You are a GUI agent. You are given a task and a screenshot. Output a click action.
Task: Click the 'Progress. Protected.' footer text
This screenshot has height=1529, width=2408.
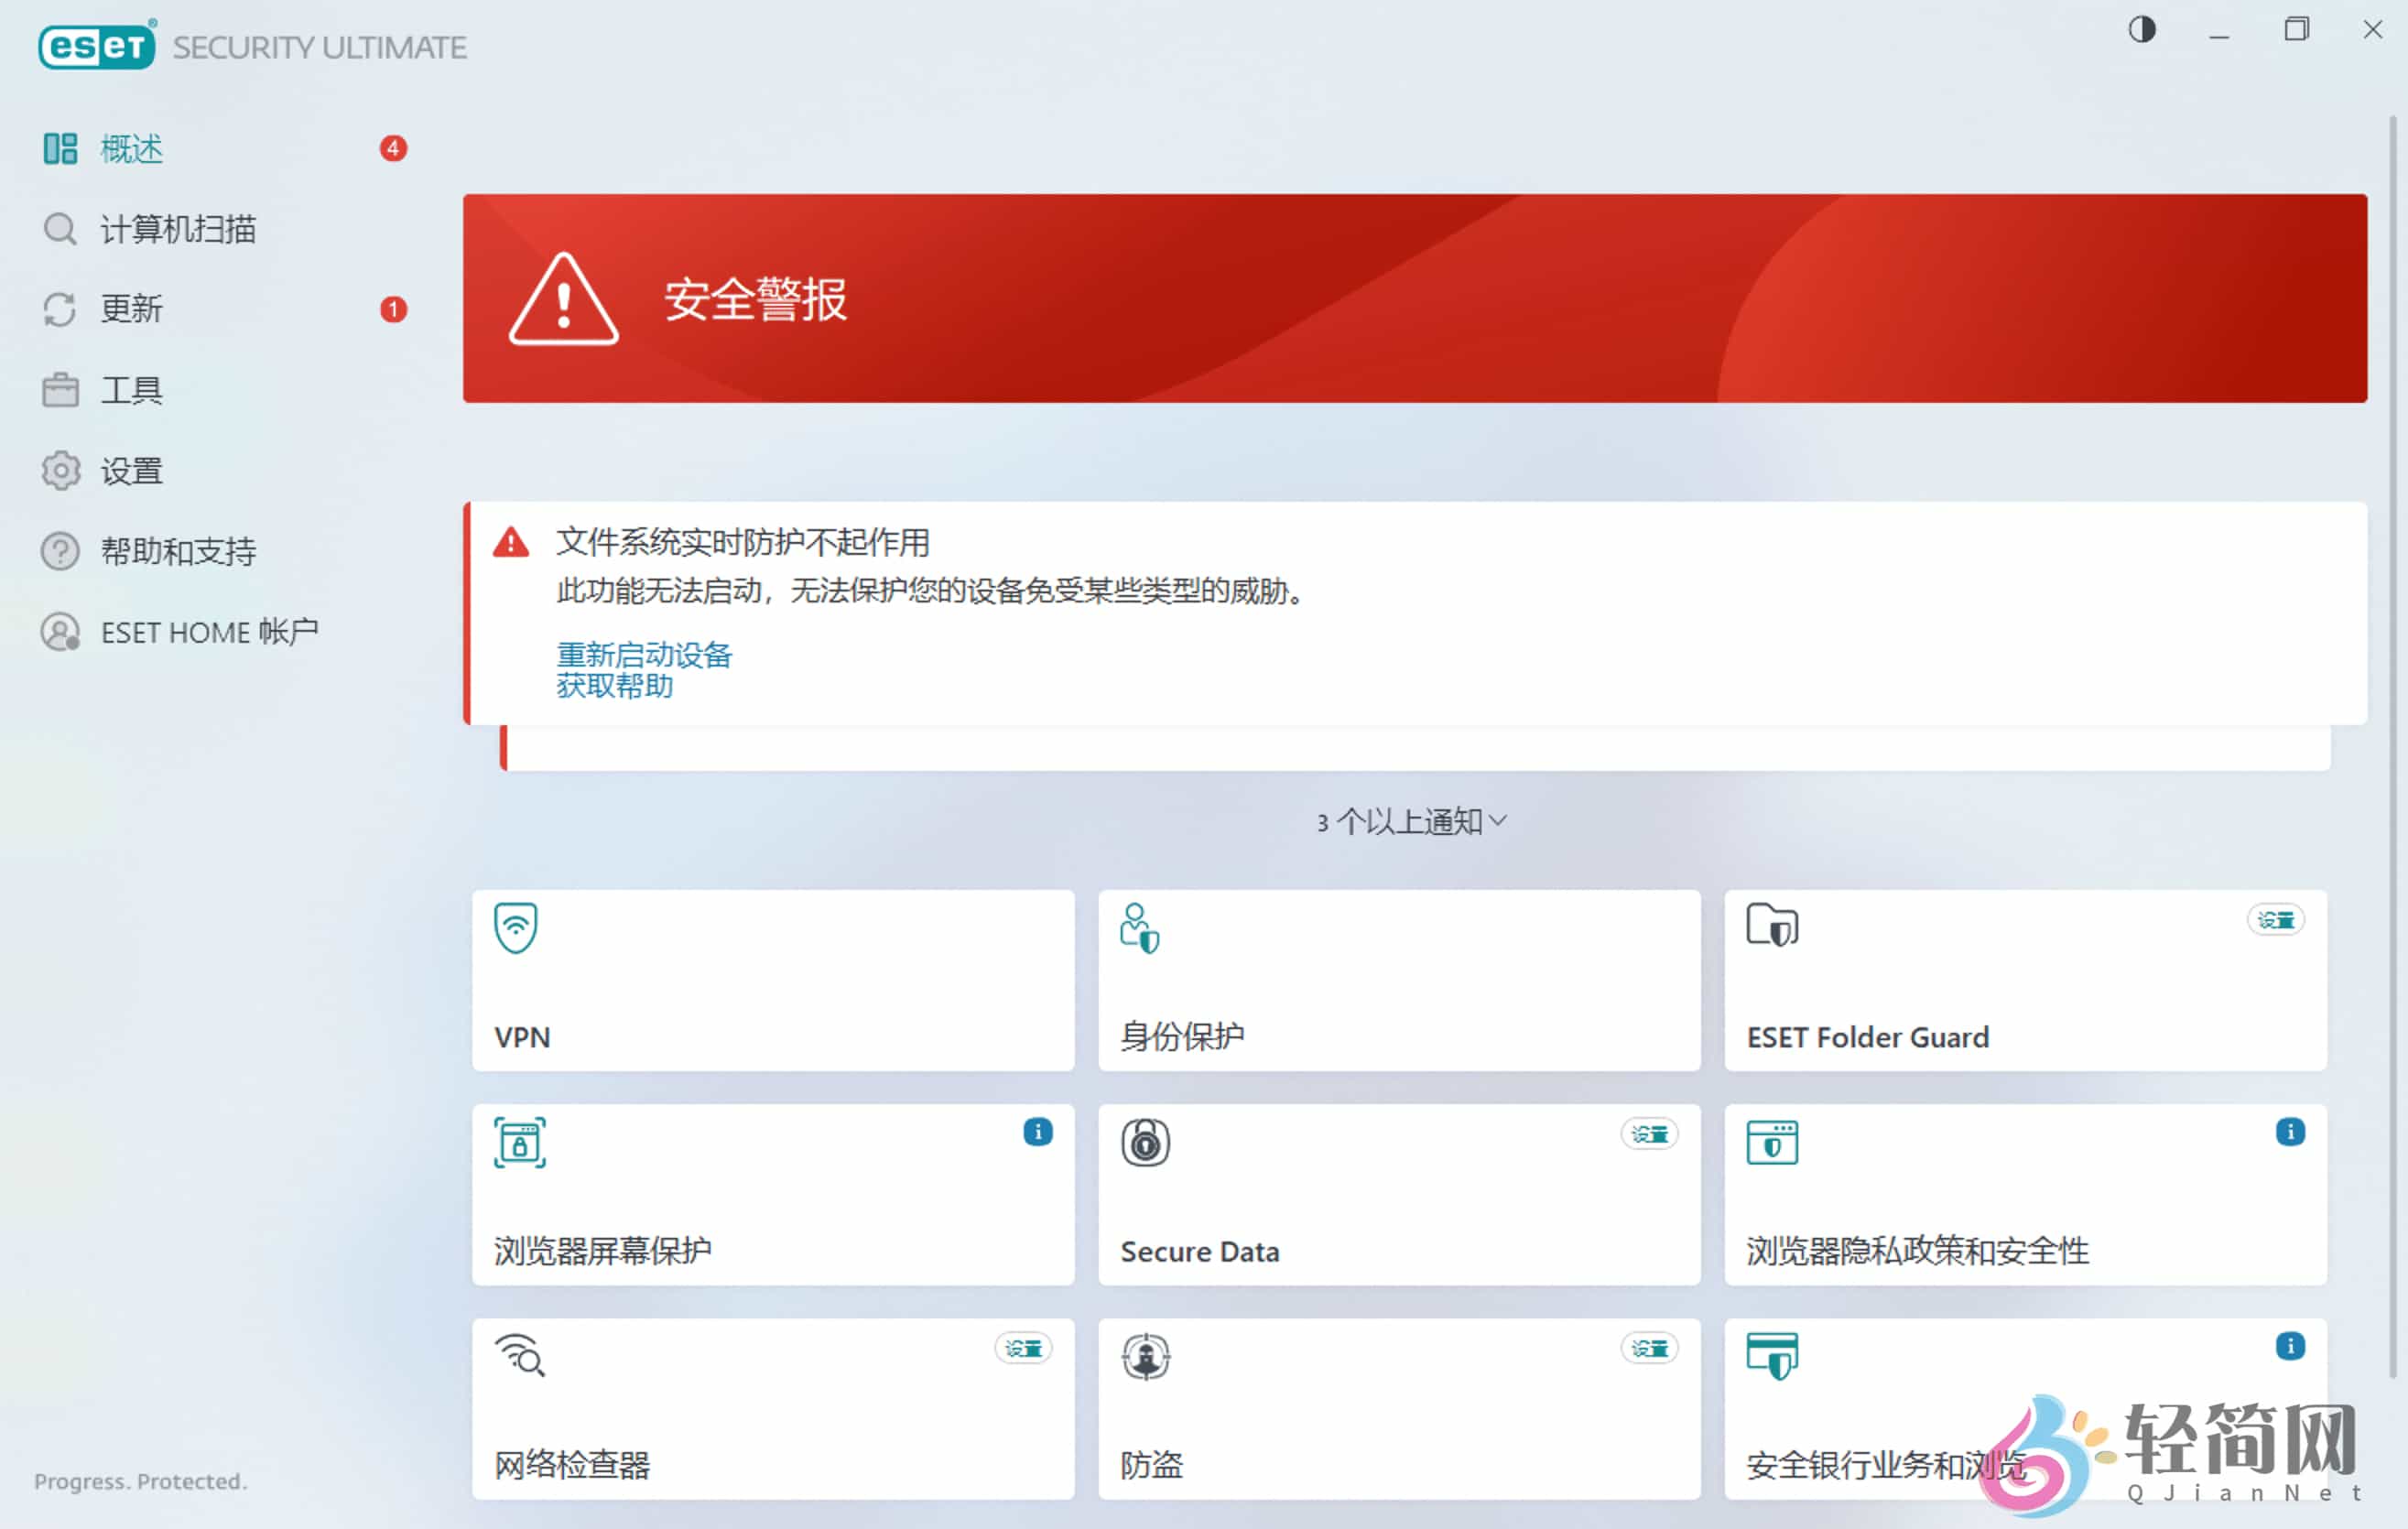pyautogui.click(x=140, y=1481)
